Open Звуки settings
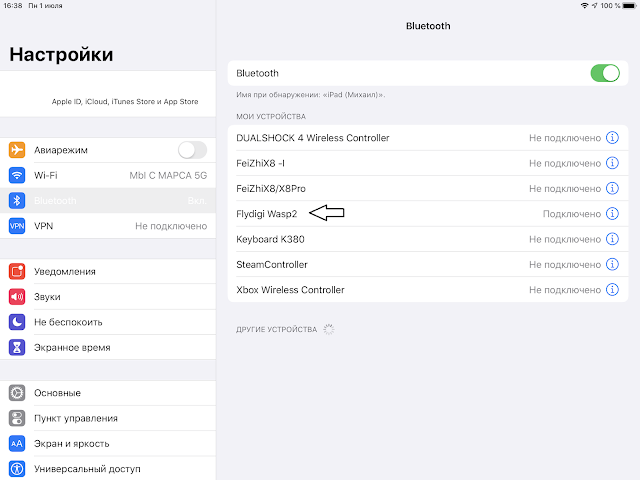 pos(108,297)
